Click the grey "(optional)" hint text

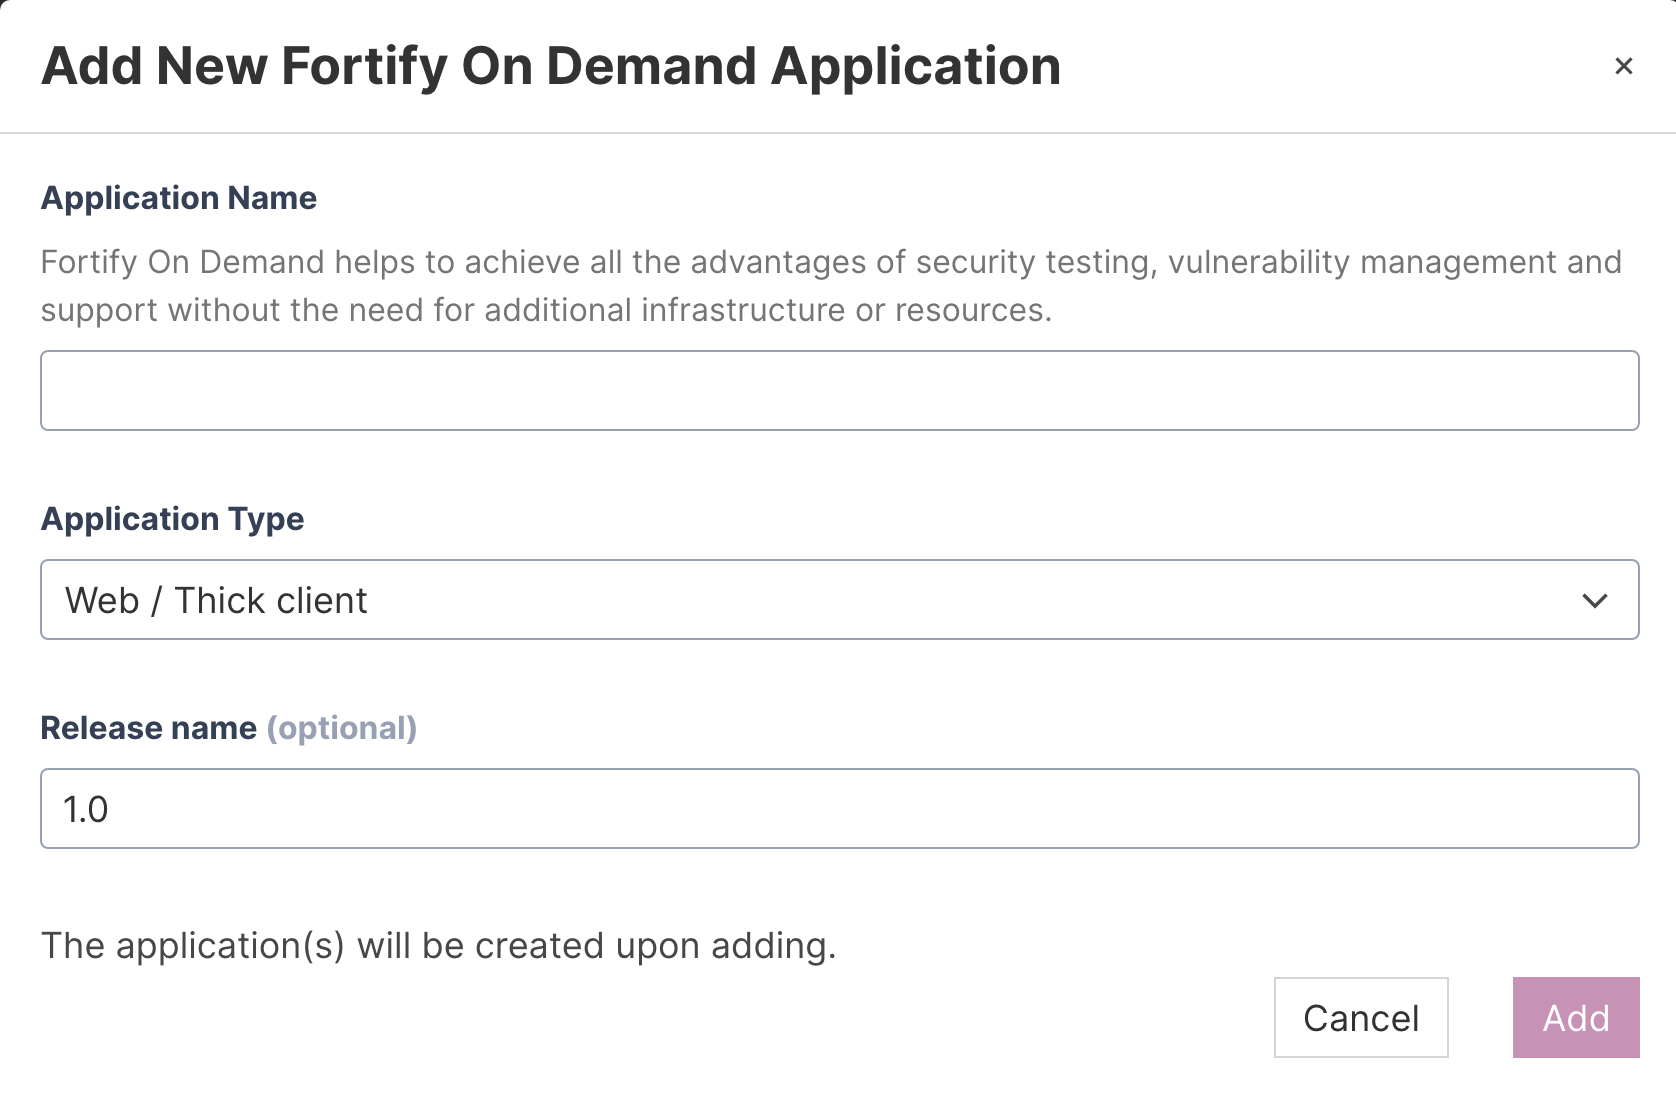pyautogui.click(x=341, y=728)
